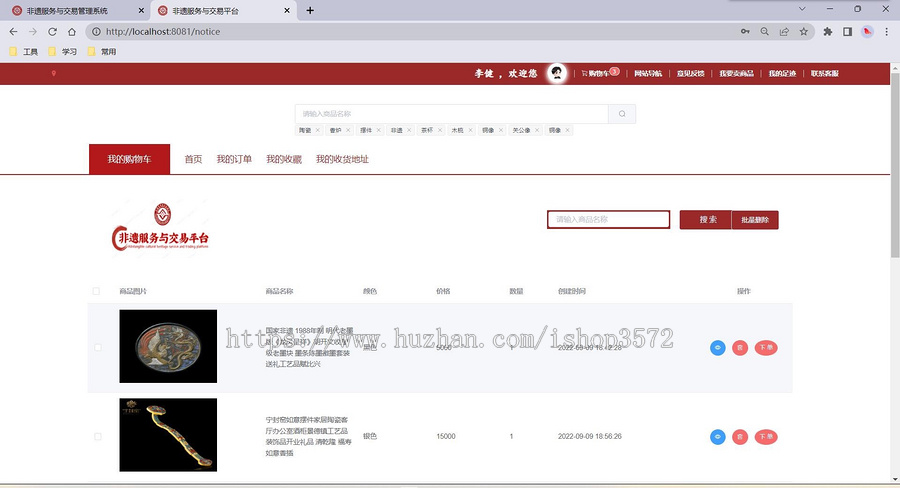Check the 国家非遗 ink item row checkbox

tap(98, 347)
